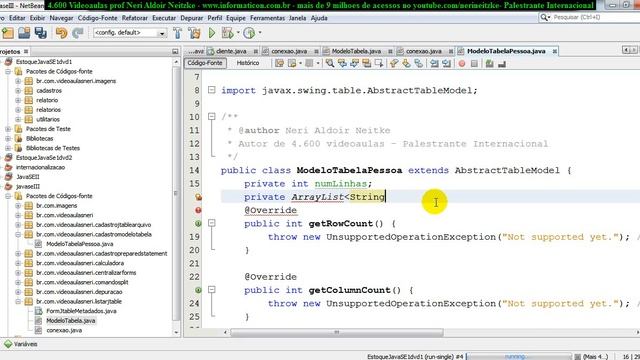Expand the Pacotes de Teste node
Screen dimensions: 640x360
point(8,129)
